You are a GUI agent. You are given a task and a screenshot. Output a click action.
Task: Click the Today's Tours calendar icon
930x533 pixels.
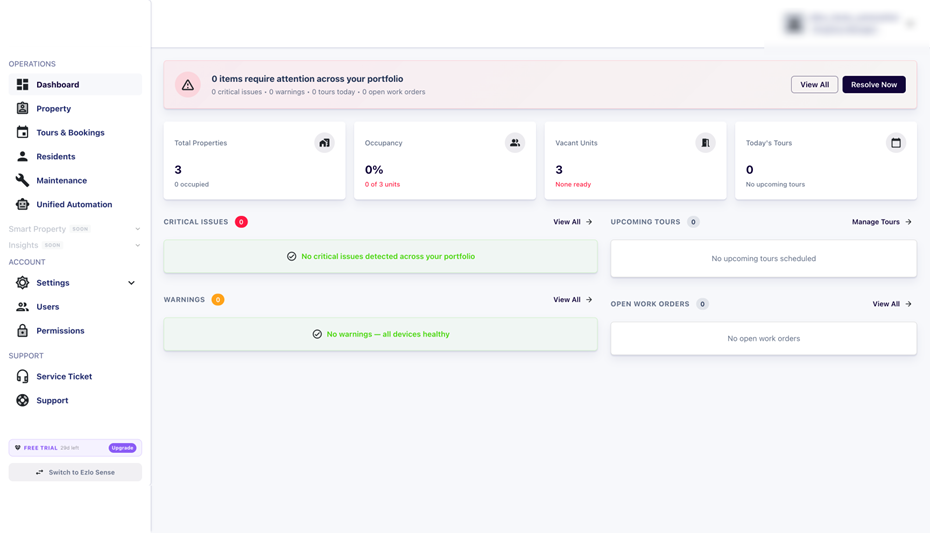[896, 143]
